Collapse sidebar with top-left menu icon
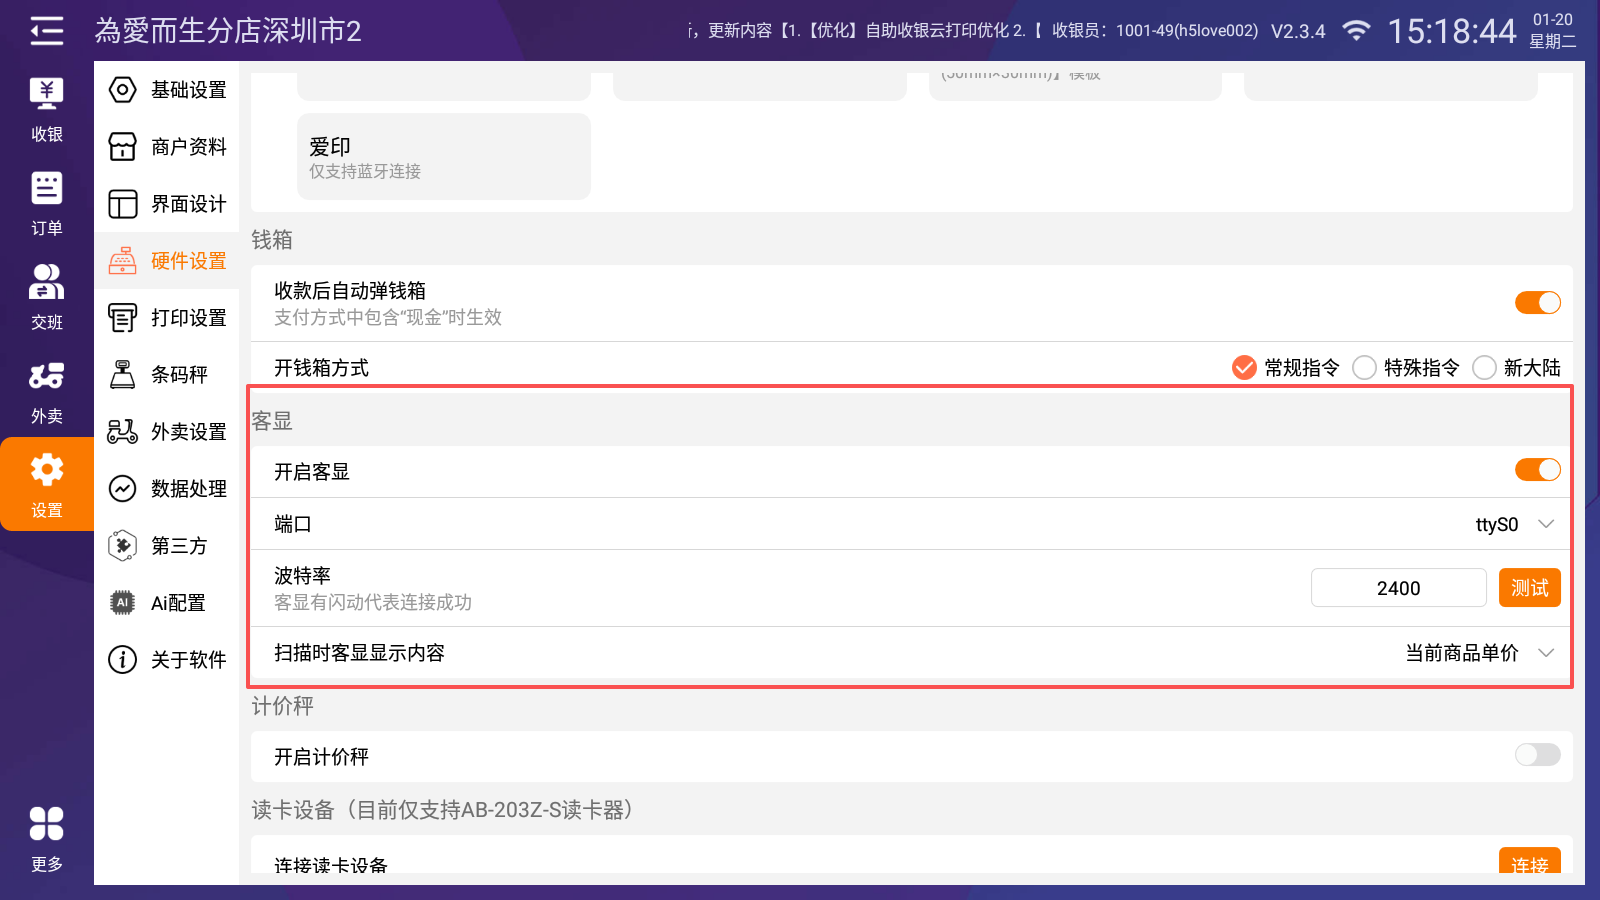This screenshot has width=1600, height=900. pos(46,31)
